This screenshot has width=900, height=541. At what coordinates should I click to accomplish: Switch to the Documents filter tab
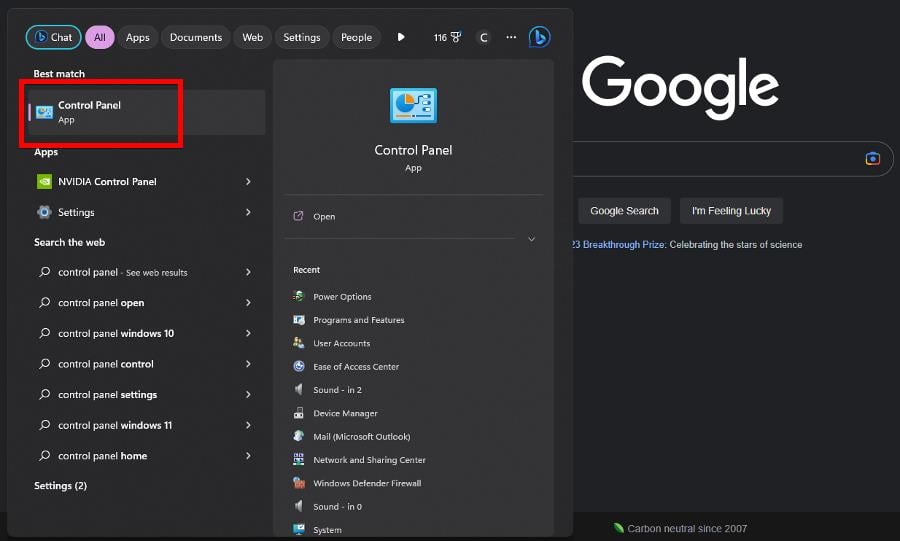tap(196, 37)
